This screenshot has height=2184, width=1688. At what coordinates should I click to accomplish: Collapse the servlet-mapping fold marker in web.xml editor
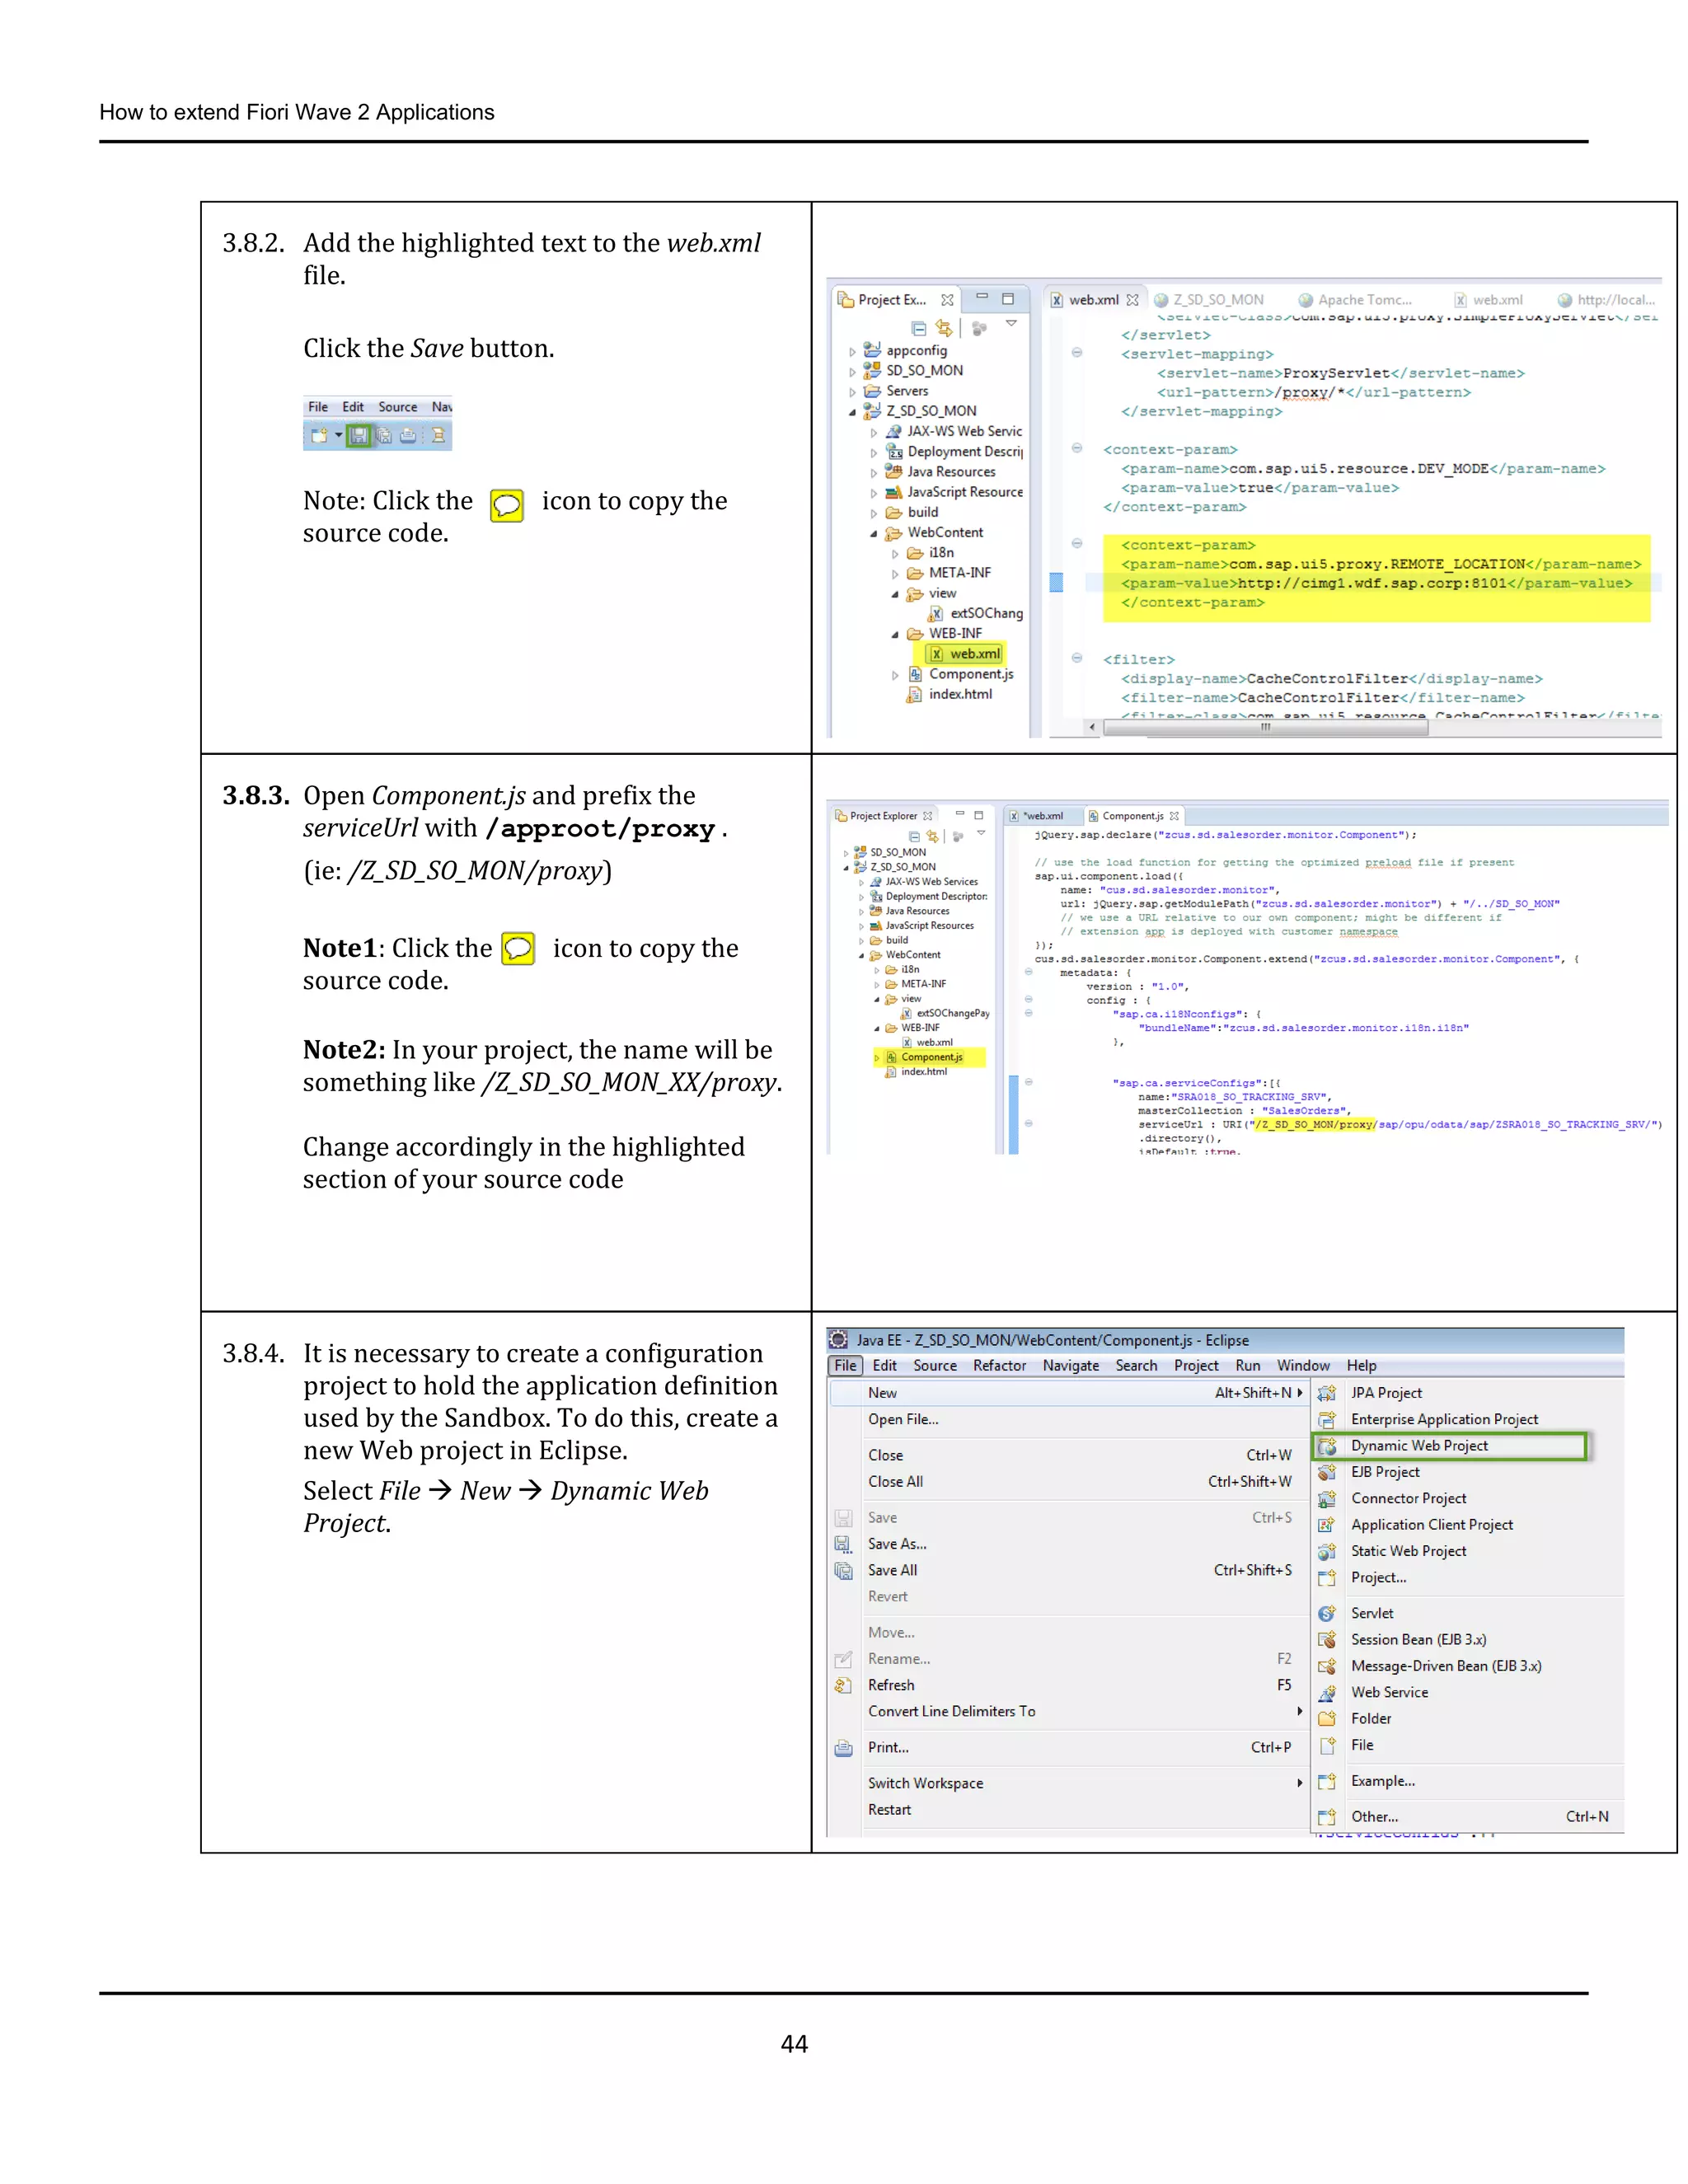(x=1077, y=353)
